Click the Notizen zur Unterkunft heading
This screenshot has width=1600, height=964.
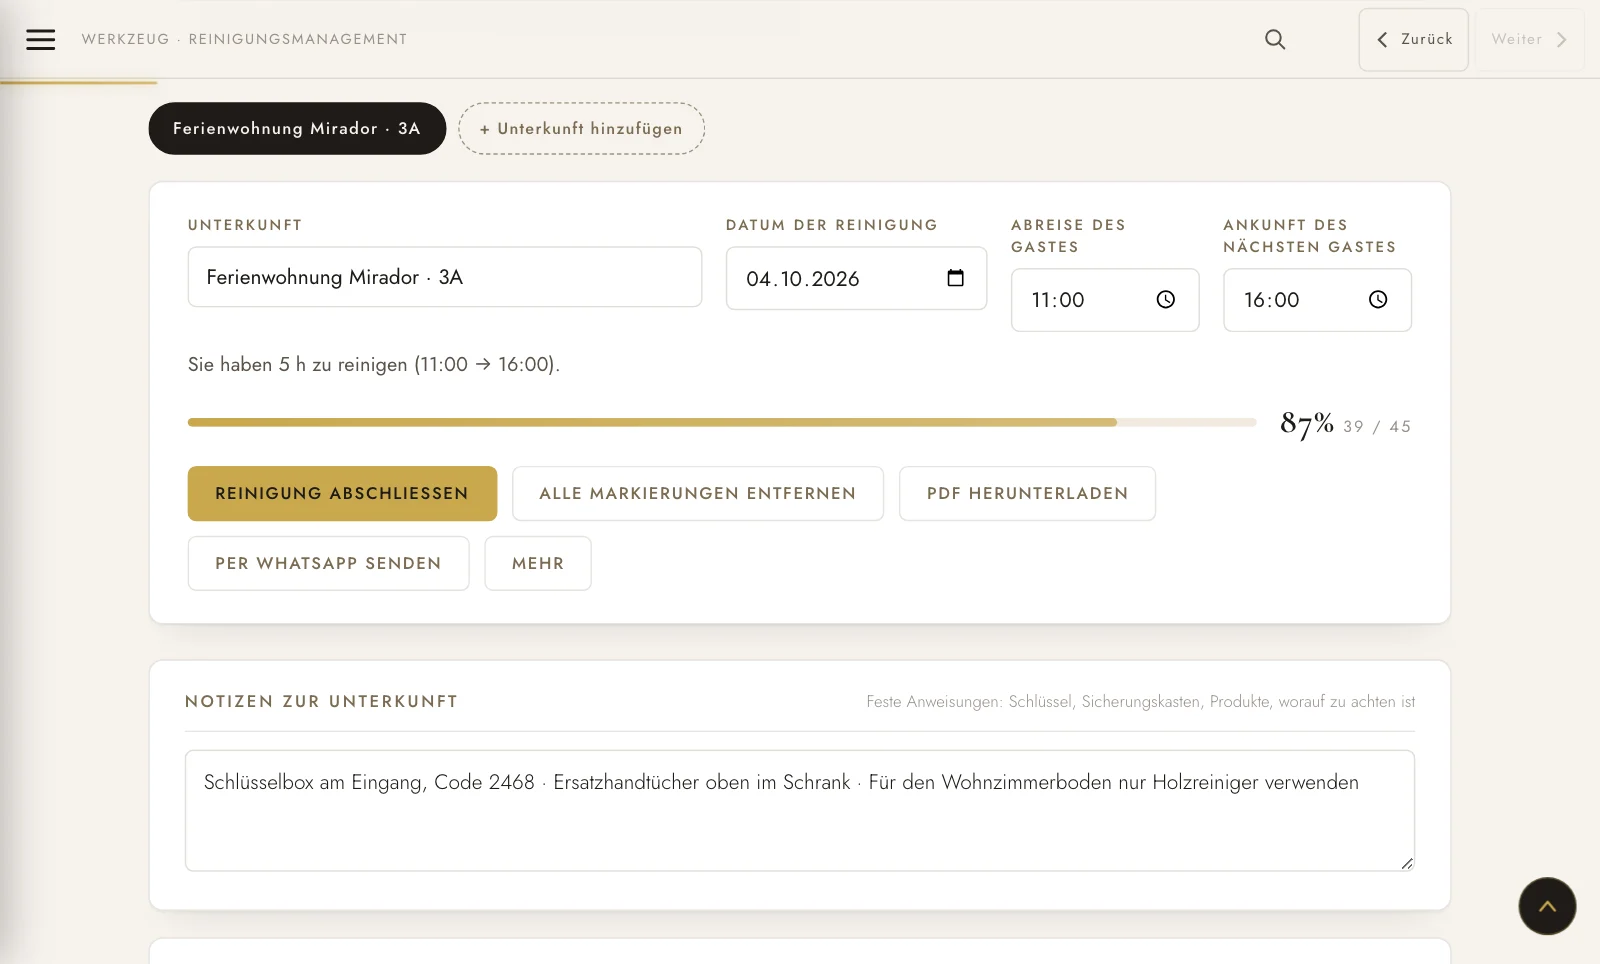coord(321,701)
